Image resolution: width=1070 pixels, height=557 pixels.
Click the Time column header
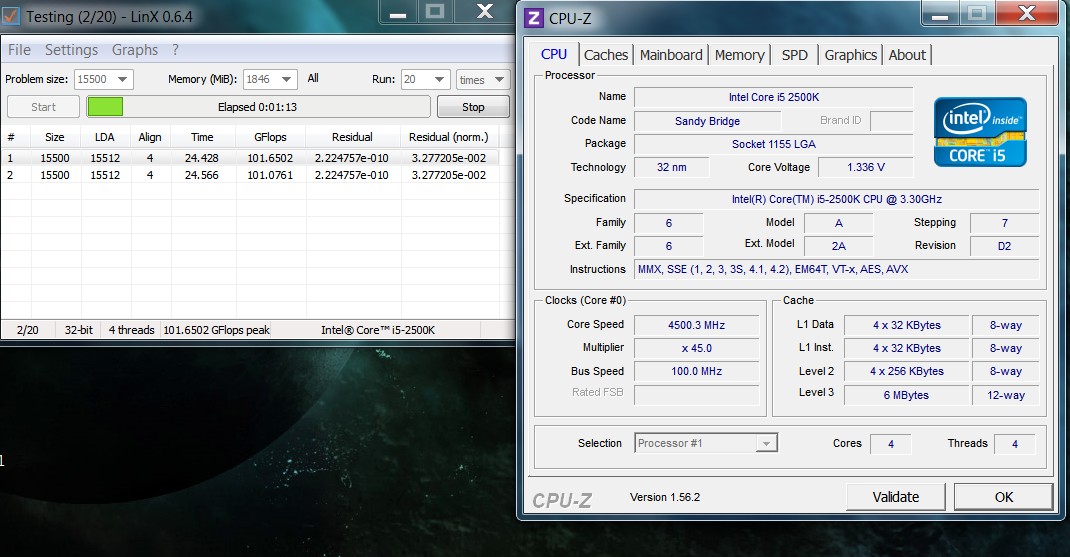(x=202, y=137)
